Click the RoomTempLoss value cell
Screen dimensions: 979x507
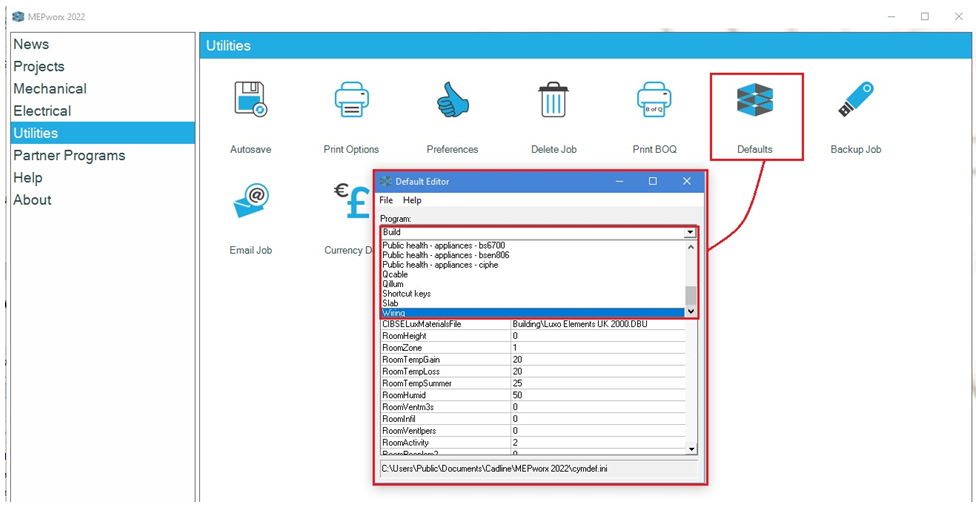pyautogui.click(x=598, y=372)
